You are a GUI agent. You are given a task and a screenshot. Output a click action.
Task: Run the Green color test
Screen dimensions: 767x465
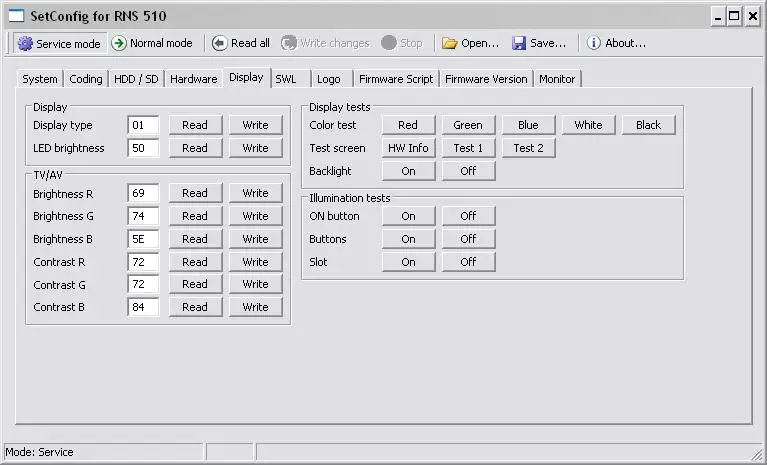point(469,125)
